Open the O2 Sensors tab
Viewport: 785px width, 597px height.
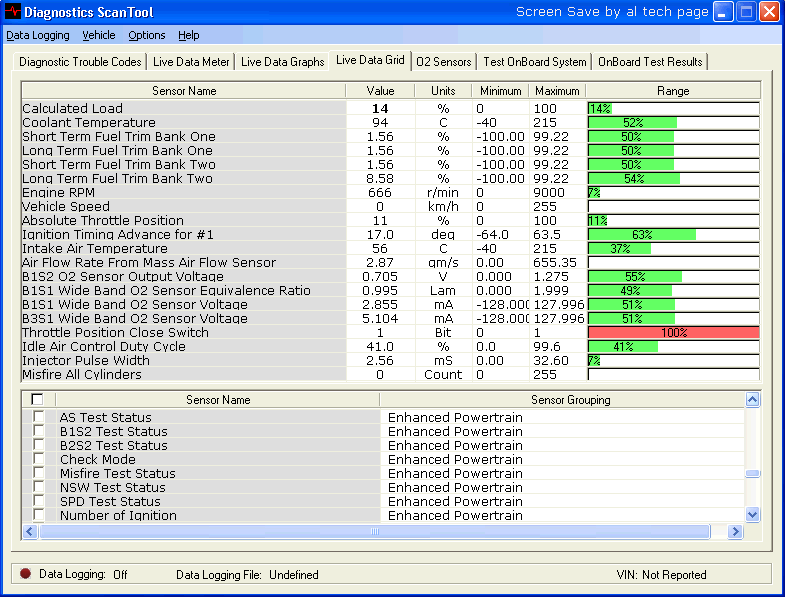click(x=444, y=62)
